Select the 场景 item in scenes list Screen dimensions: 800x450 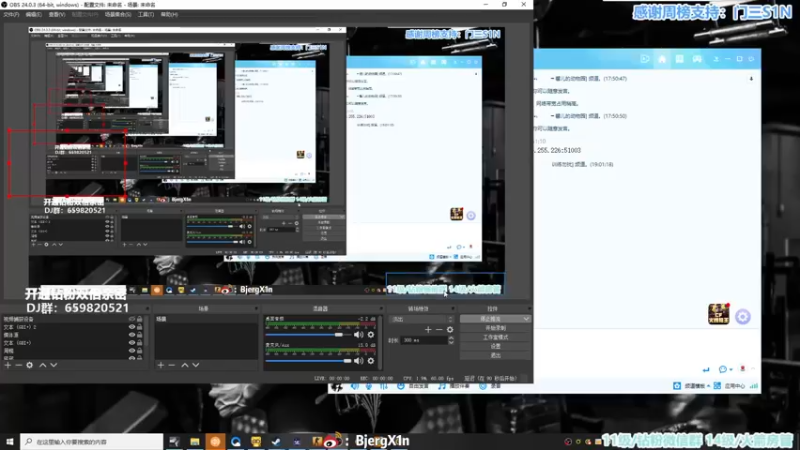[206, 319]
